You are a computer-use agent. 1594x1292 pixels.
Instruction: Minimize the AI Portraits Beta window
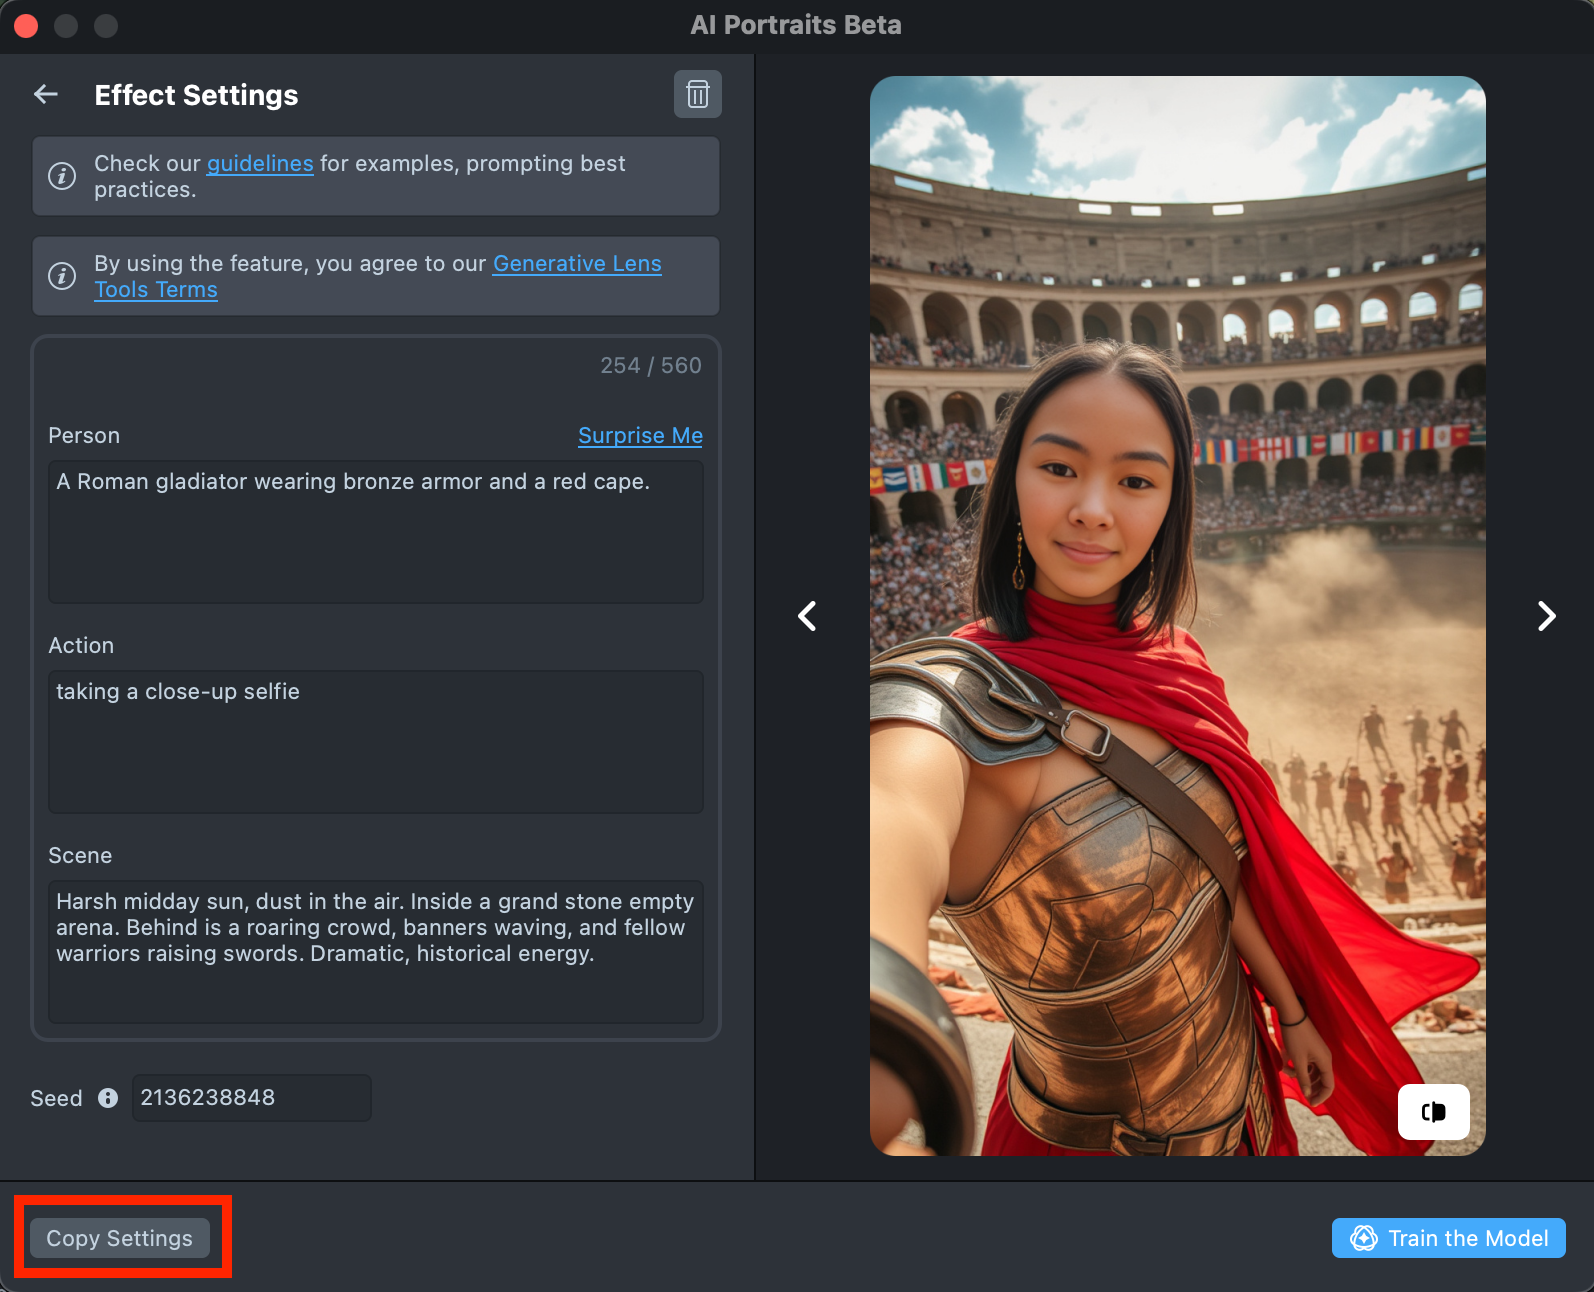point(66,26)
